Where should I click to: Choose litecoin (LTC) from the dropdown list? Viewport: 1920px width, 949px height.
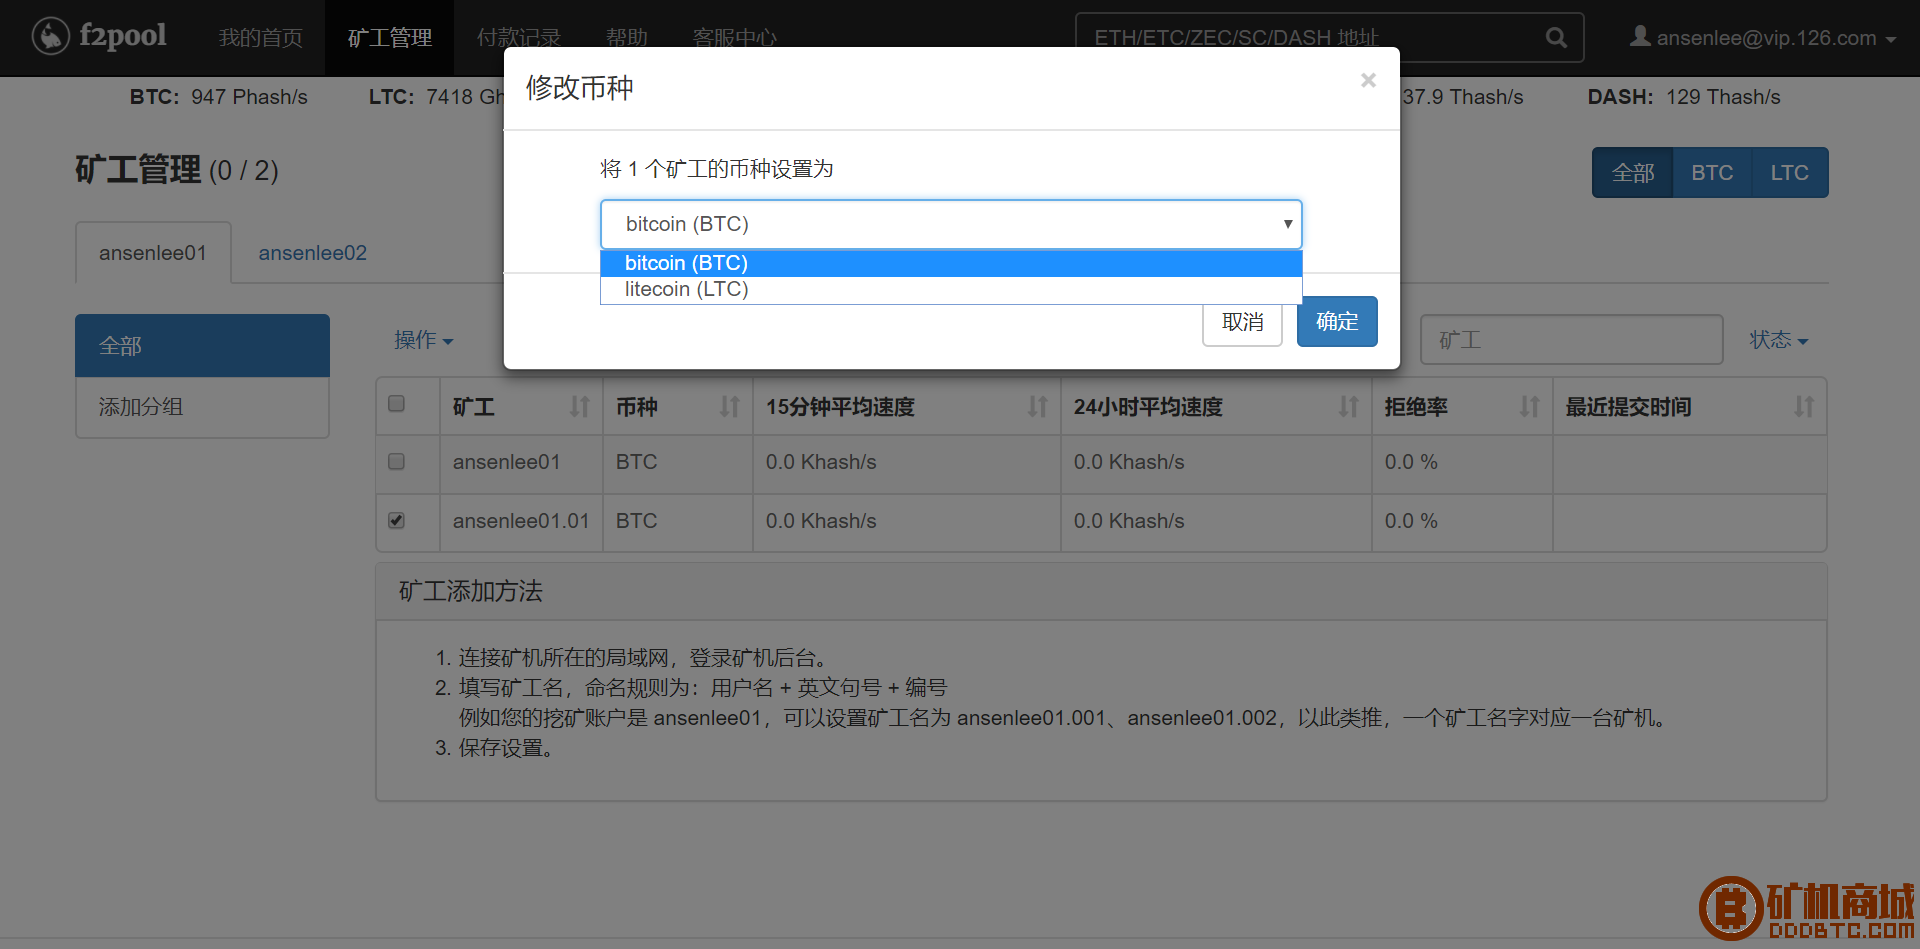point(951,289)
